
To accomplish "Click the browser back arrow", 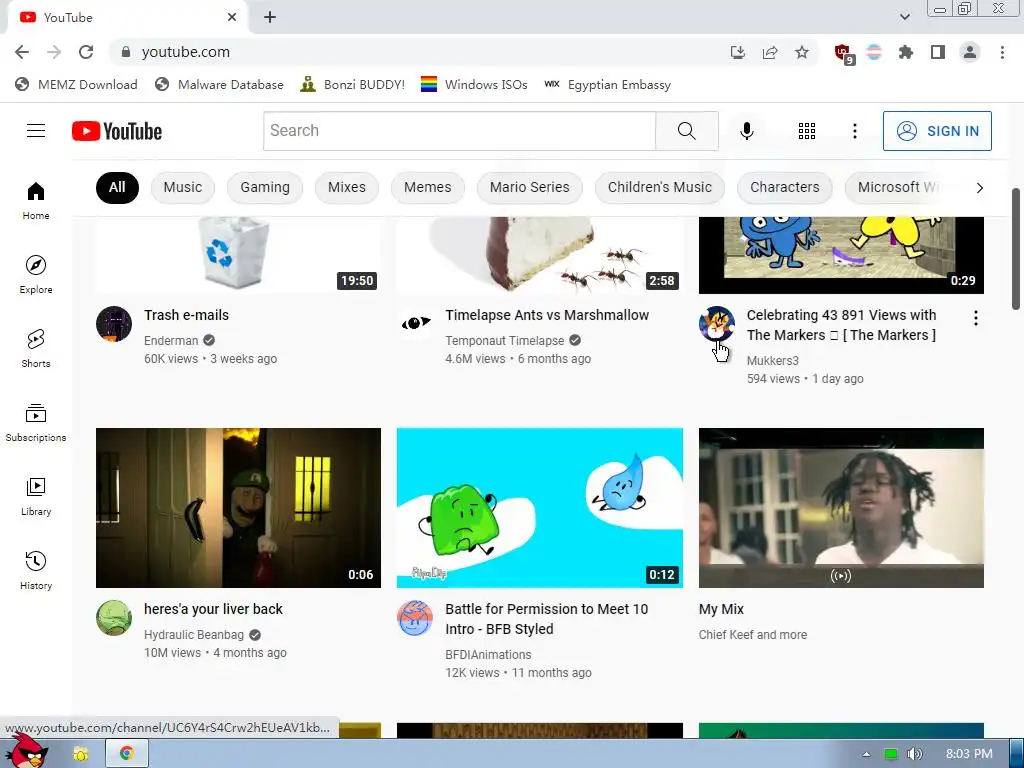I will (x=22, y=52).
